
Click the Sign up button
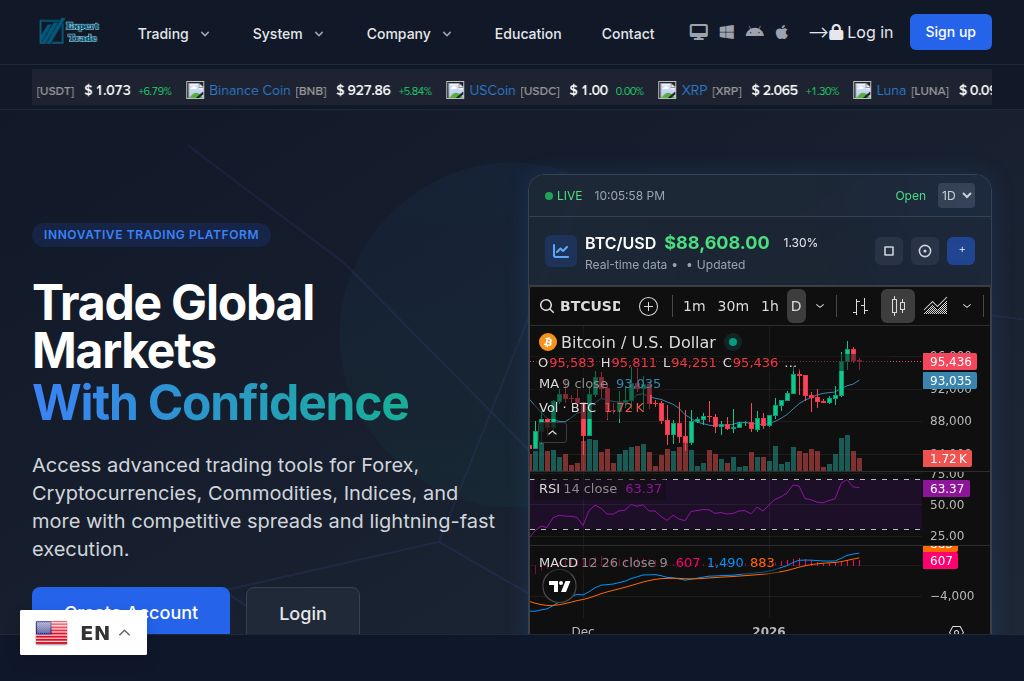coord(950,31)
